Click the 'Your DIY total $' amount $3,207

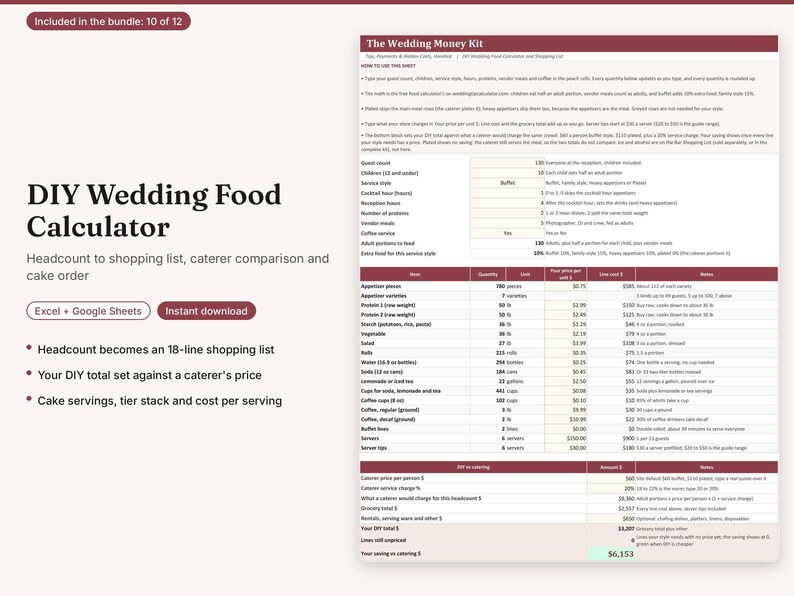[611, 529]
